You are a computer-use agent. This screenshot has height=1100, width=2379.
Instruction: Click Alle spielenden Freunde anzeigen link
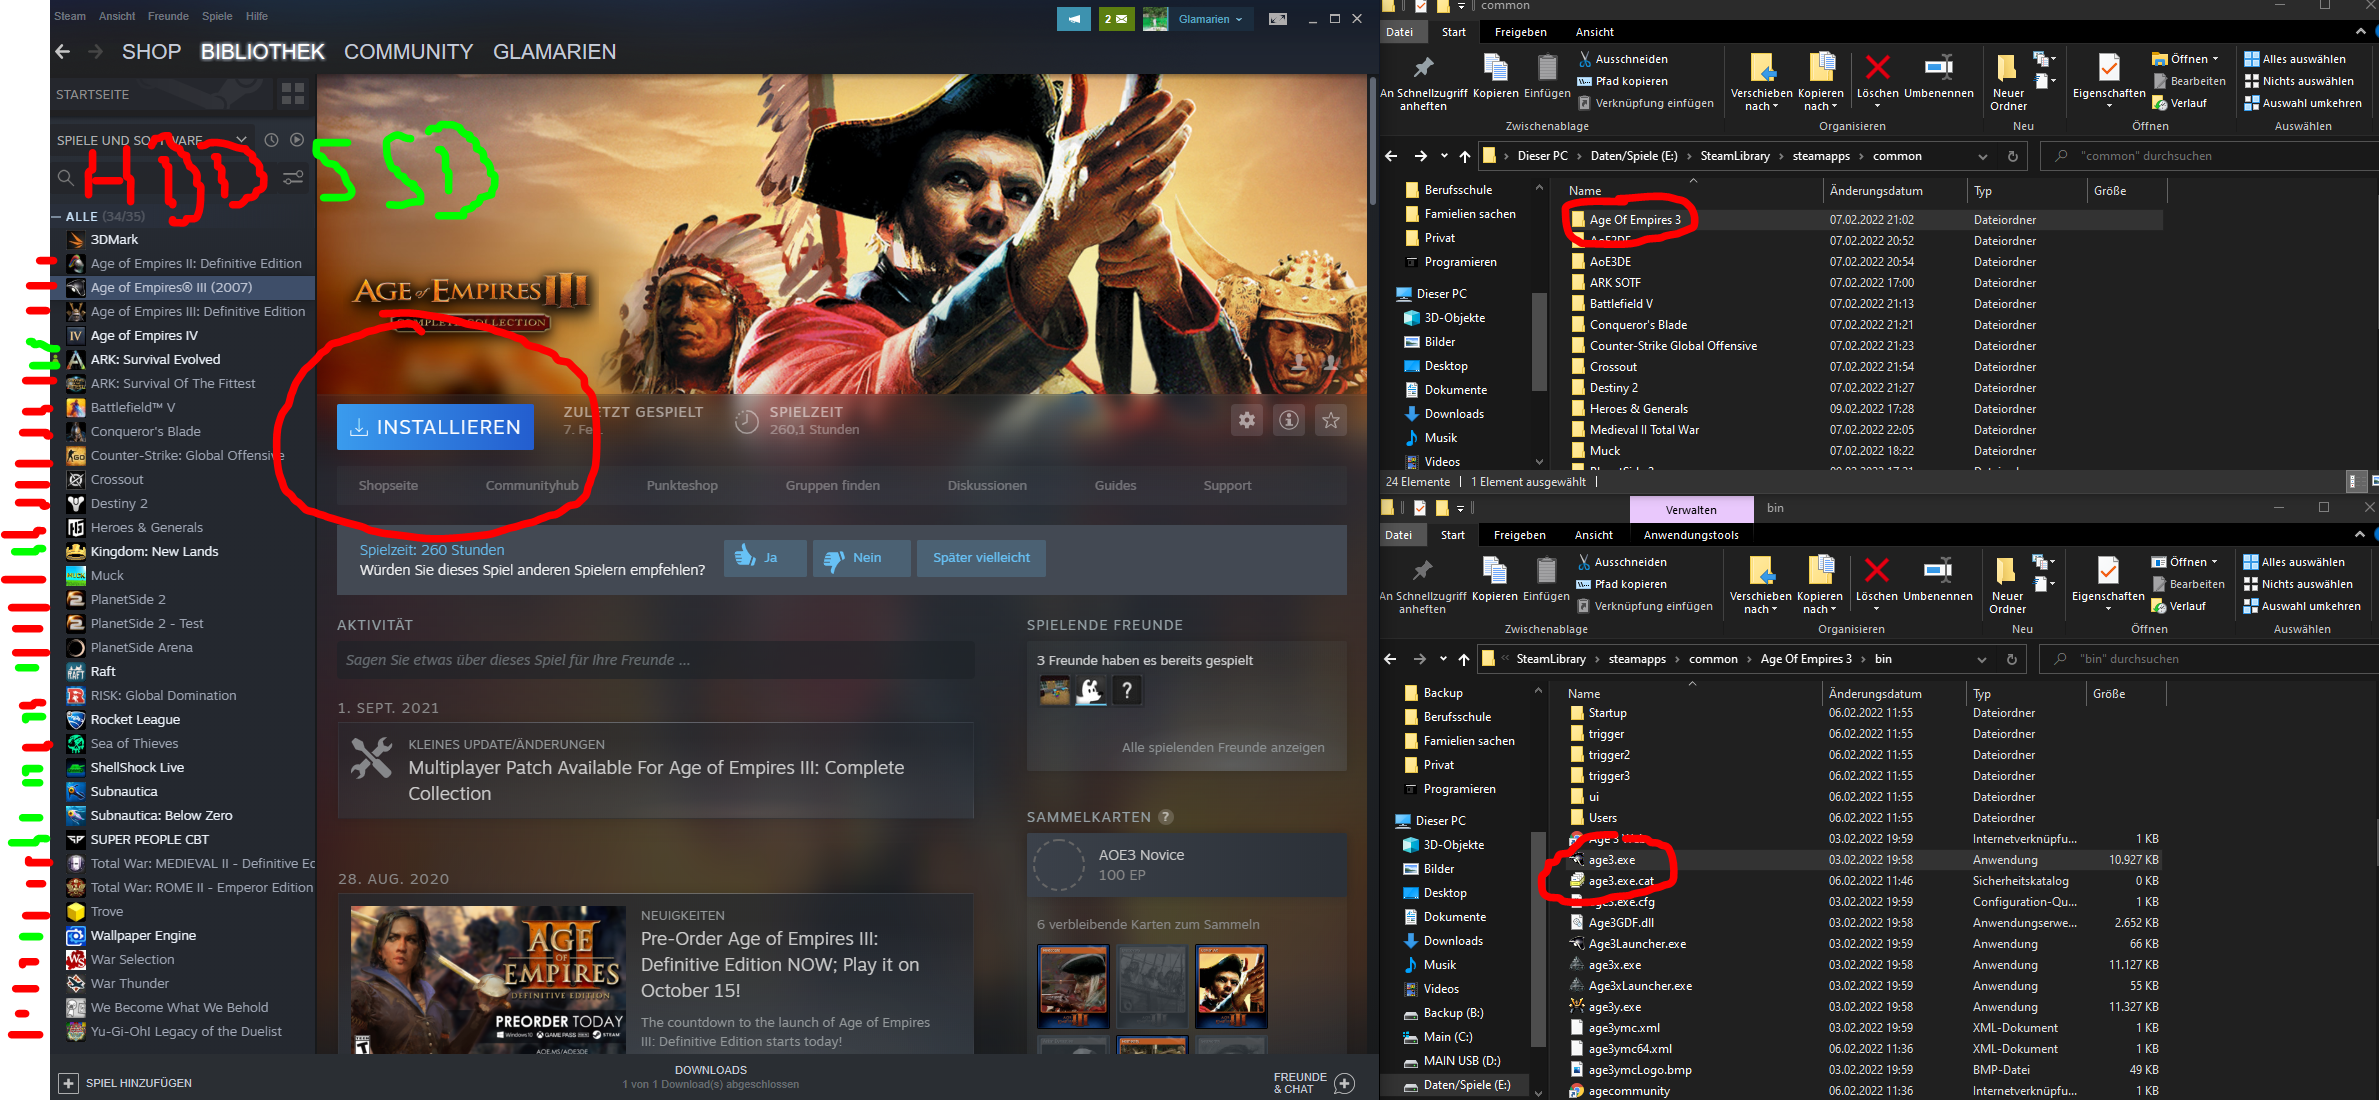[x=1223, y=747]
